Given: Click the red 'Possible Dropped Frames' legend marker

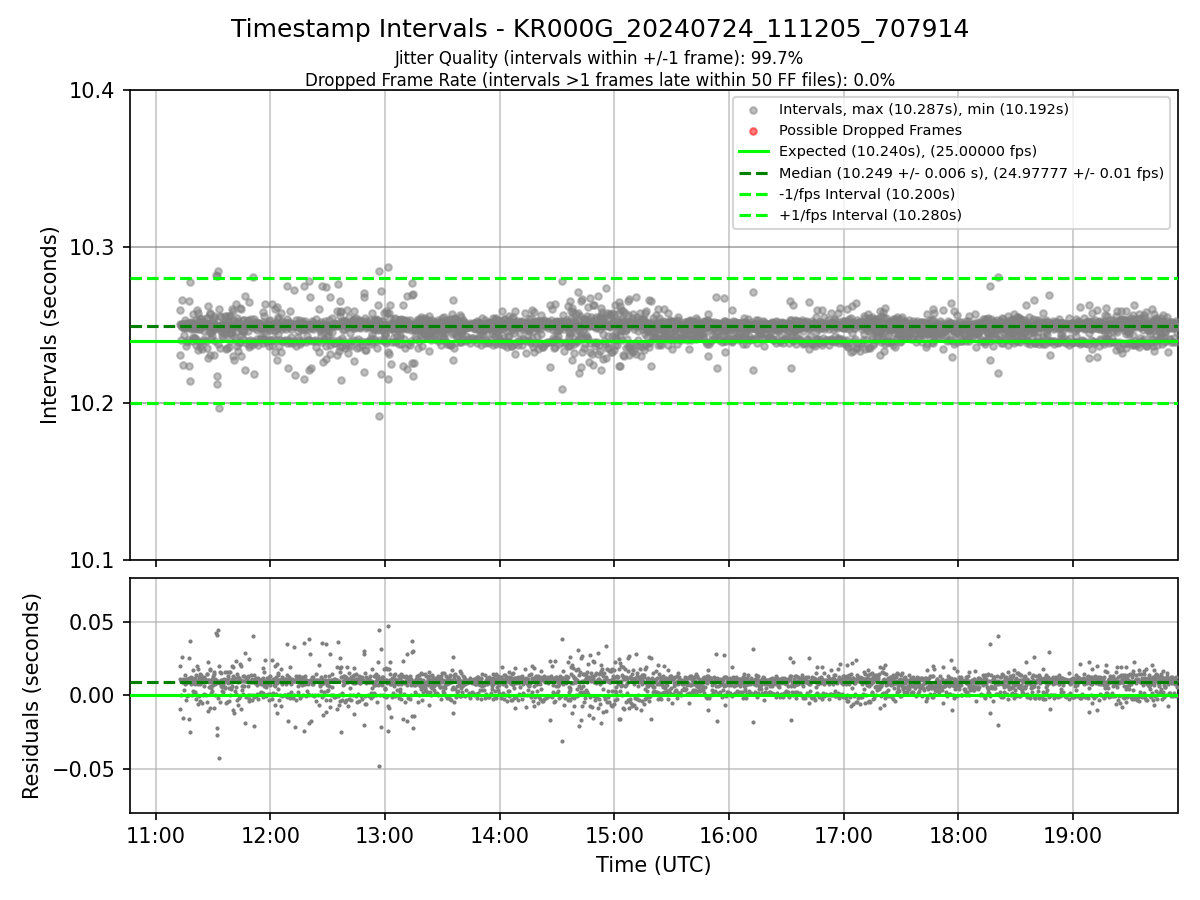Looking at the screenshot, I should pyautogui.click(x=754, y=131).
